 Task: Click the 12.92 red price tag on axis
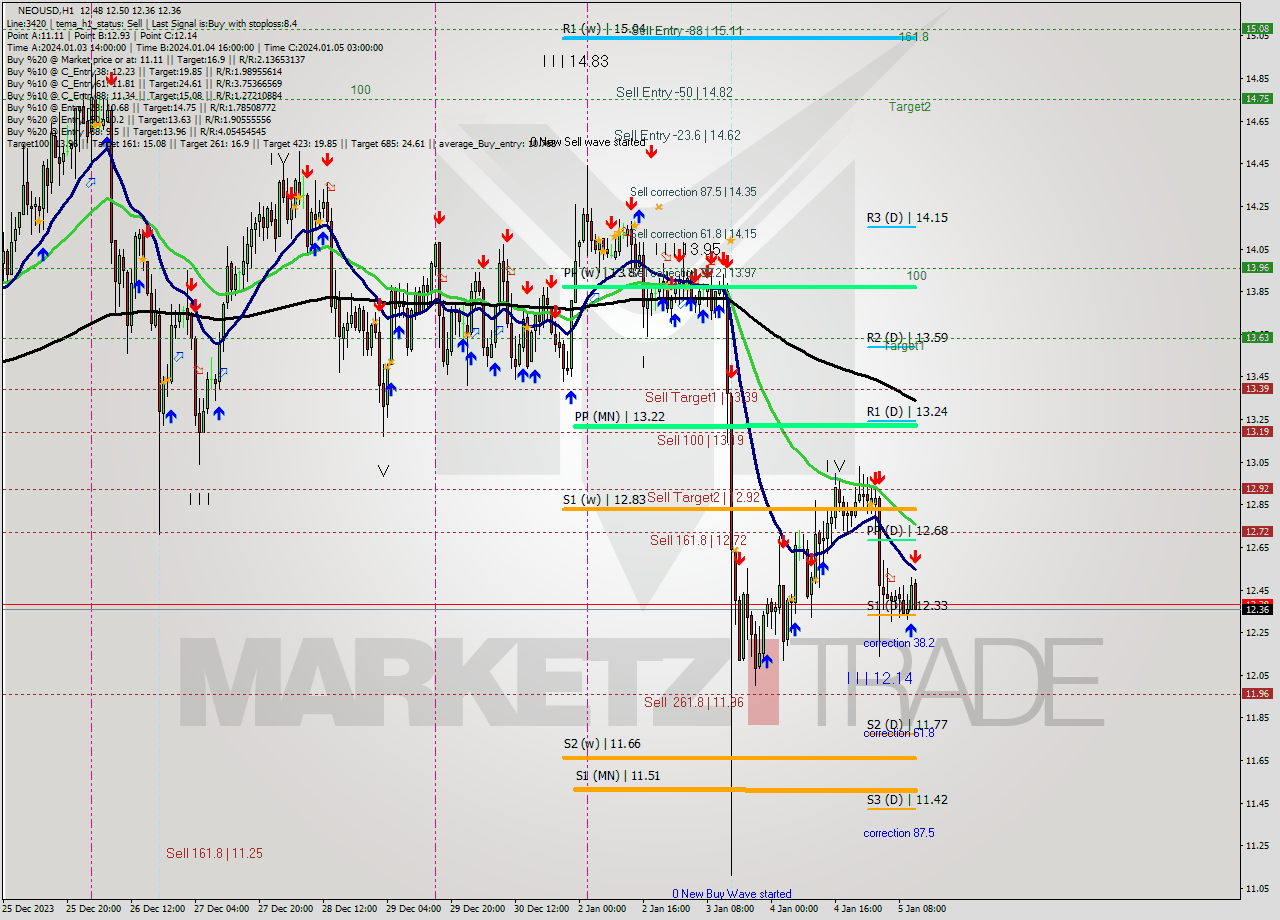[x=1257, y=488]
